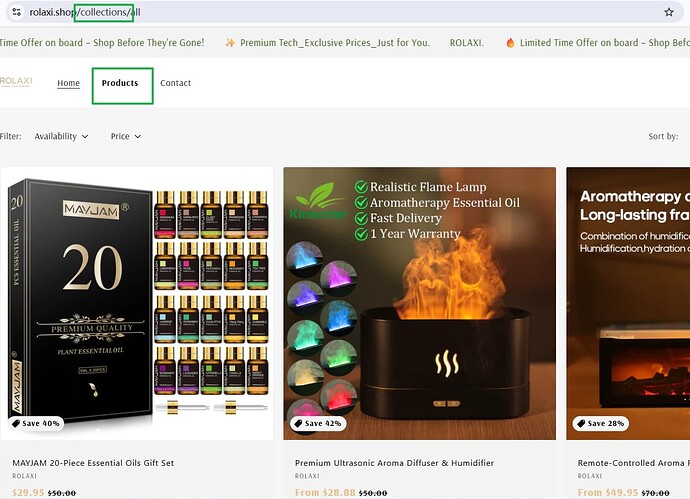Image resolution: width=690 pixels, height=499 pixels.
Task: Expand the Price filter dropdown
Action: click(x=125, y=136)
